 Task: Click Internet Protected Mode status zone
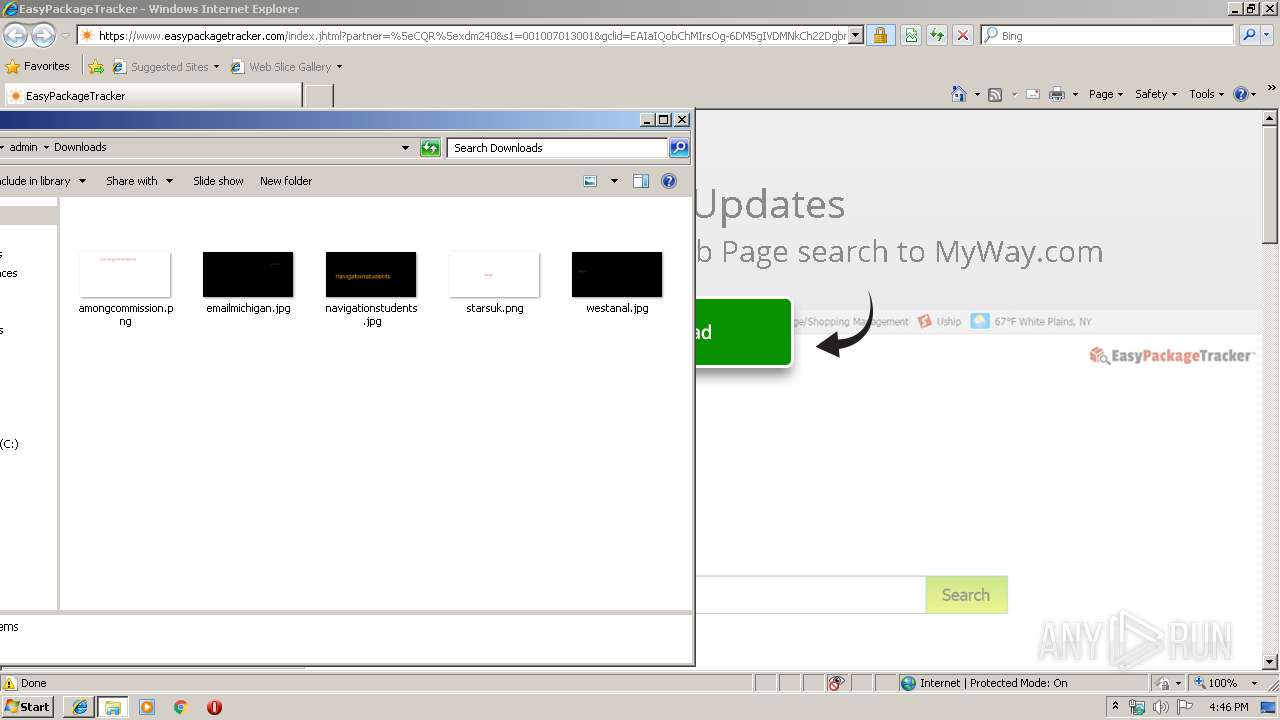(984, 683)
